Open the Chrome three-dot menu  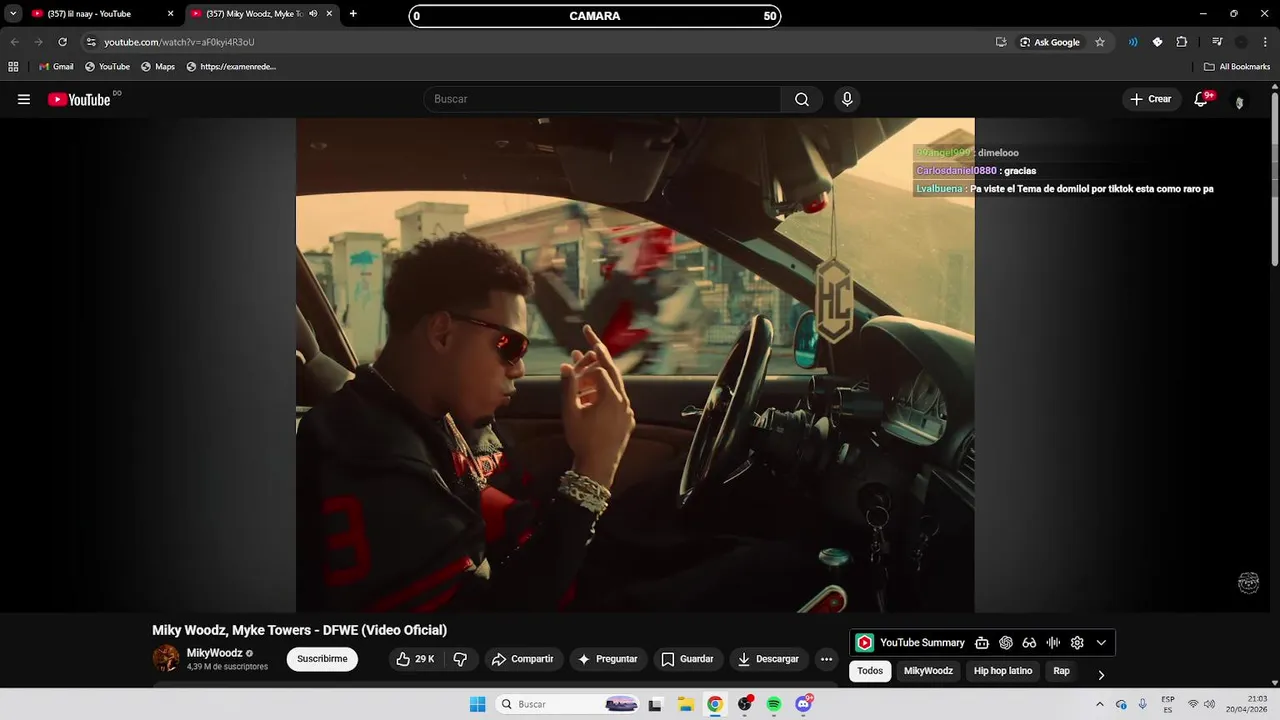coord(1265,42)
